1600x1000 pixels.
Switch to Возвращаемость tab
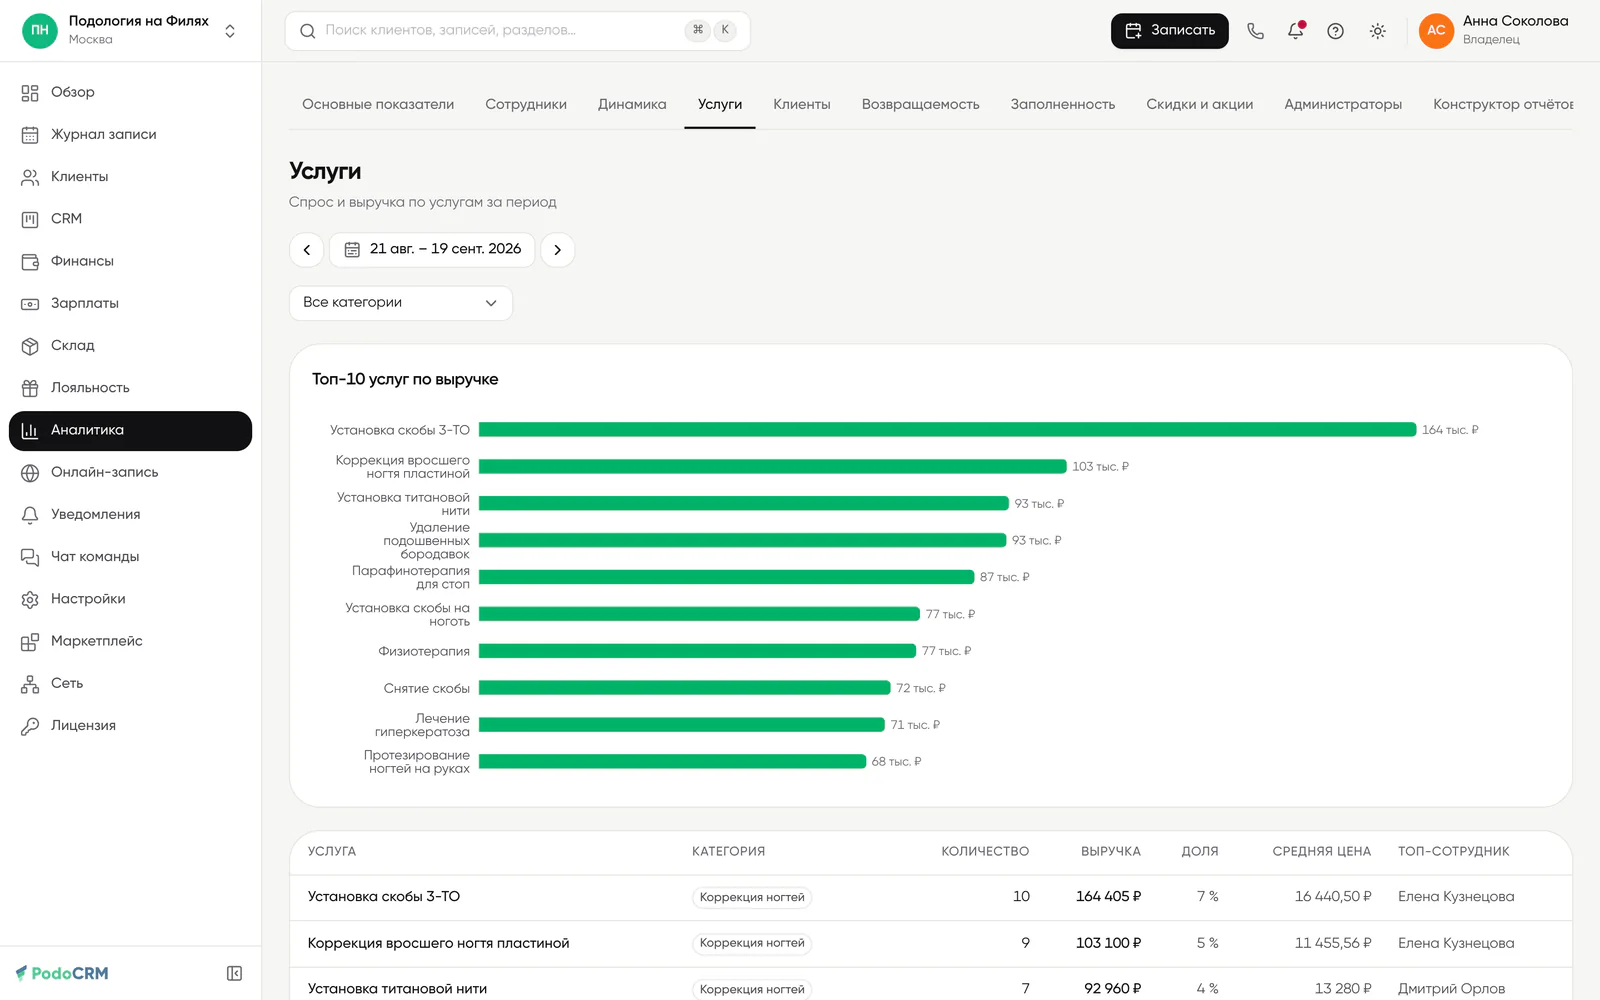(921, 104)
